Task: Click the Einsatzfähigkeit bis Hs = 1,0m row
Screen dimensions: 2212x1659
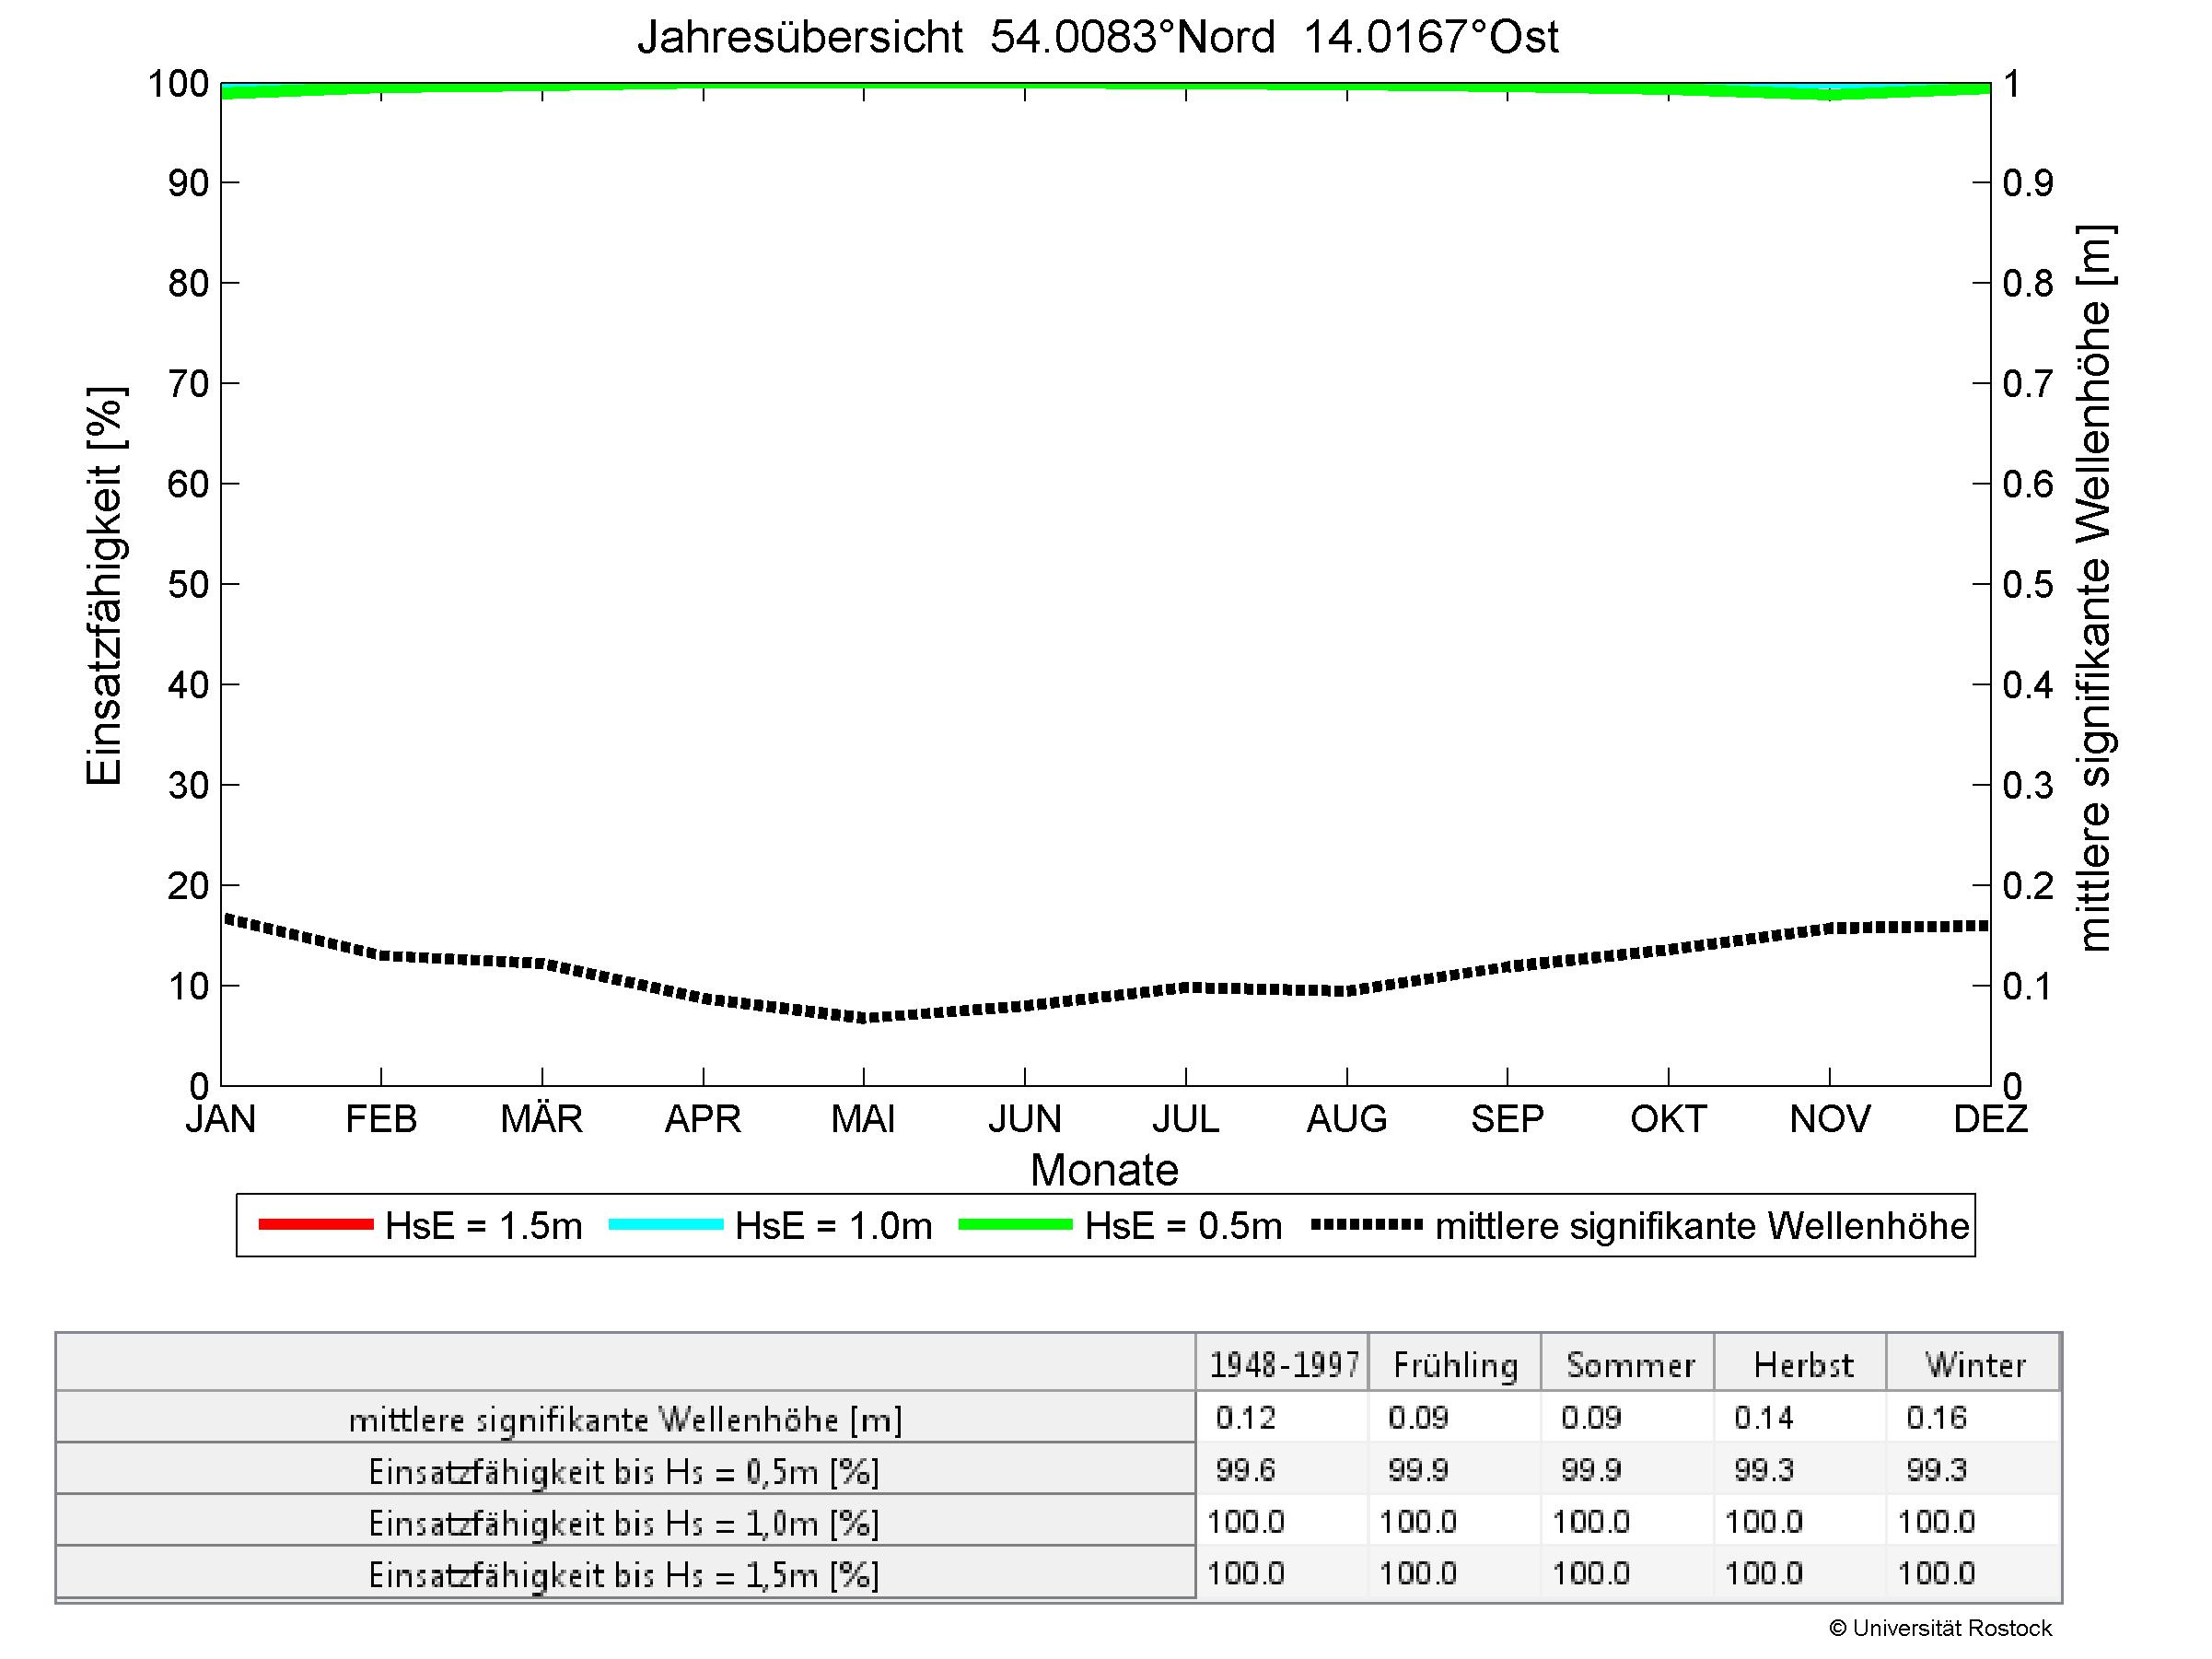Action: 625,1523
